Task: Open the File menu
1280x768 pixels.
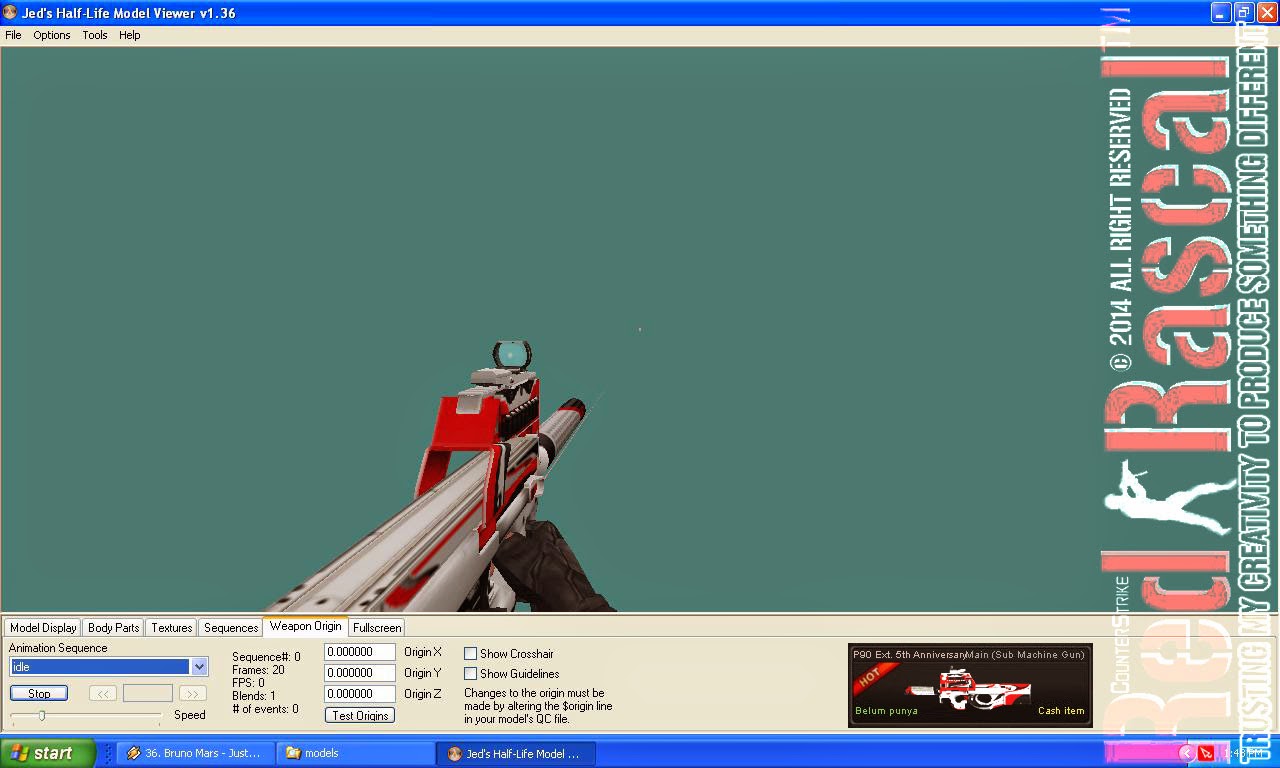Action: tap(13, 35)
